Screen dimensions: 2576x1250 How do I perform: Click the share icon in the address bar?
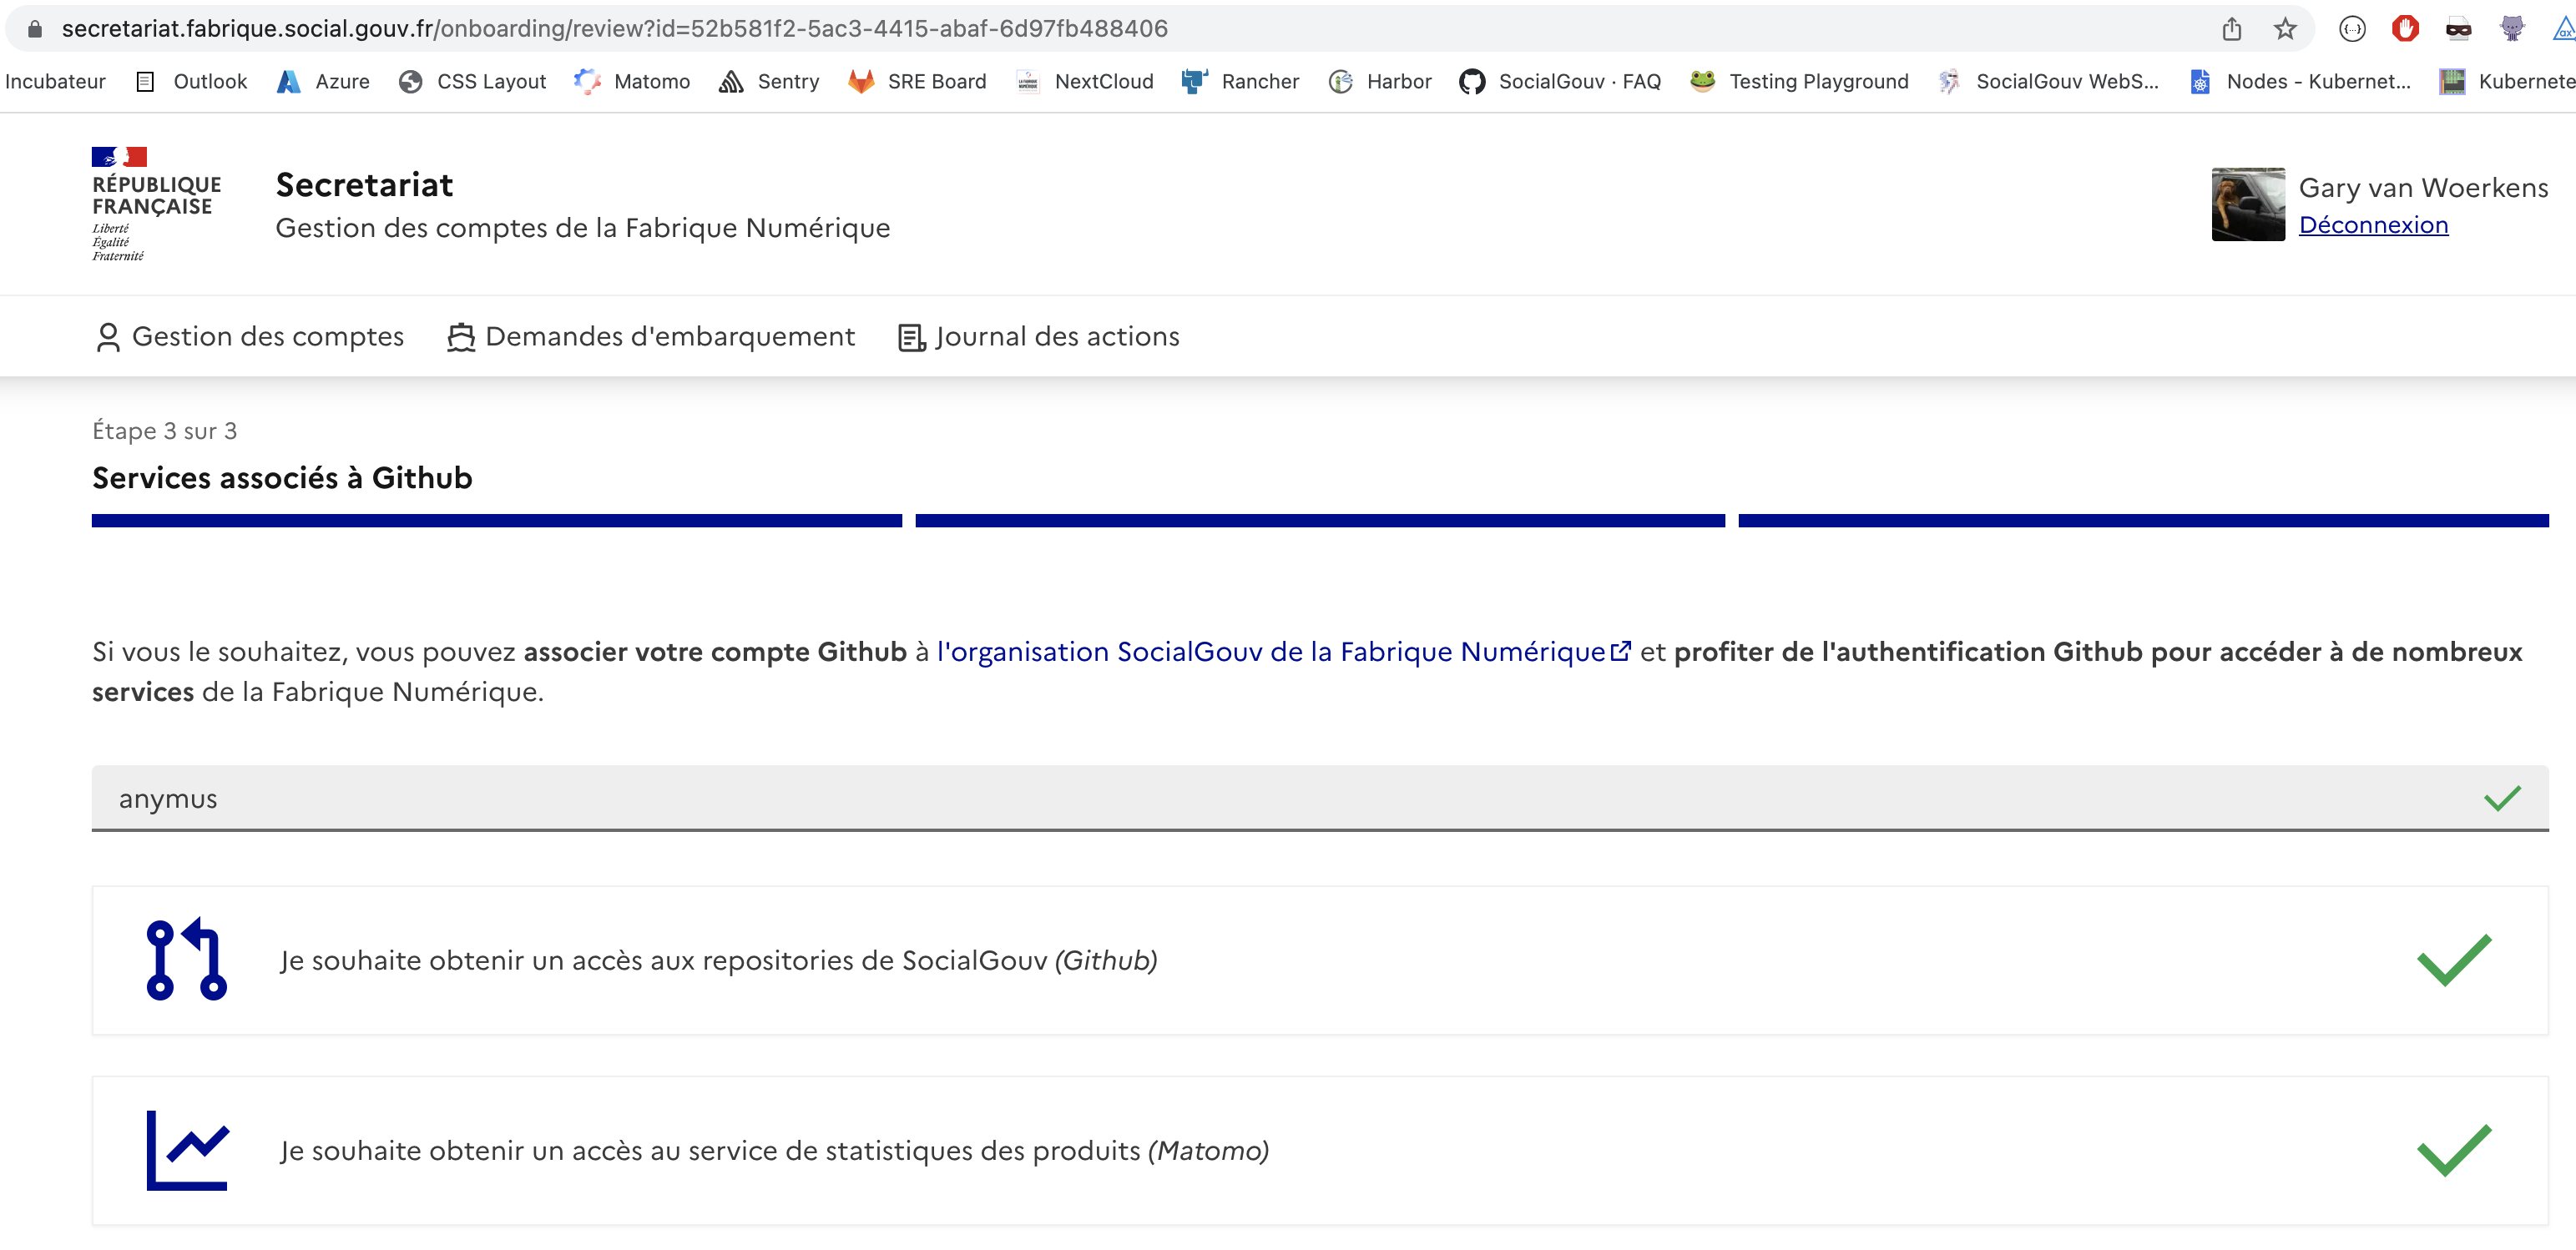2232,28
